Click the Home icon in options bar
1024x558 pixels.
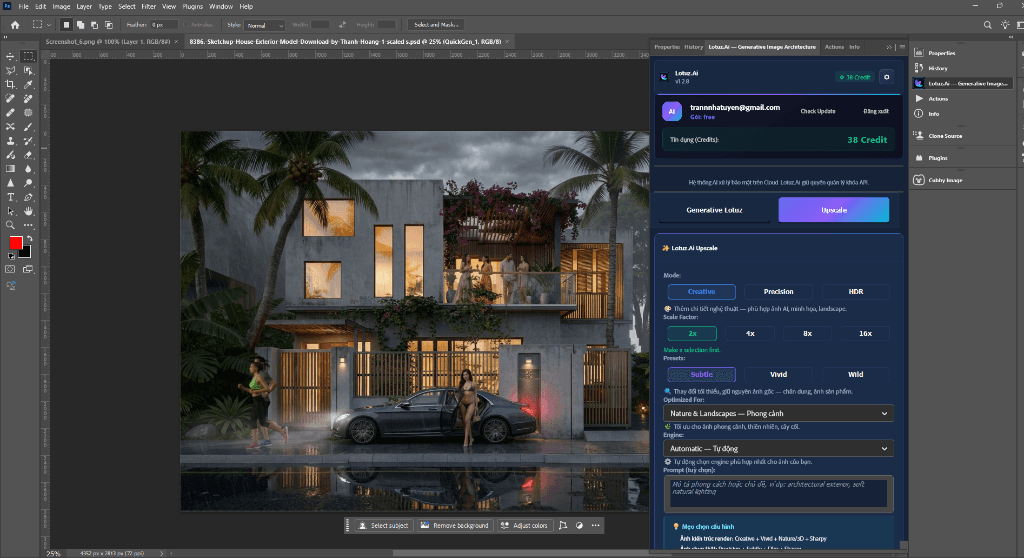[15, 25]
